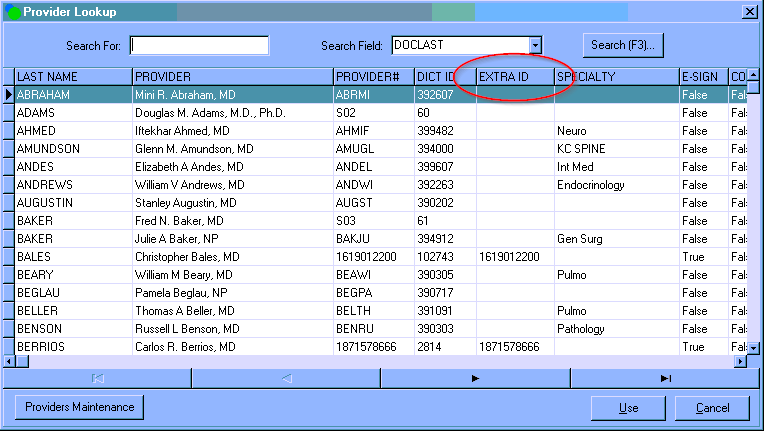Image resolution: width=764 pixels, height=431 pixels.
Task: Click the EXTRA ID column header
Action: coord(514,77)
